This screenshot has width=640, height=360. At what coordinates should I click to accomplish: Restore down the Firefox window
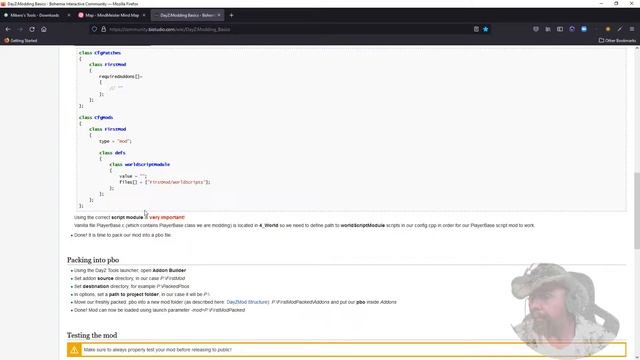pos(616,4)
